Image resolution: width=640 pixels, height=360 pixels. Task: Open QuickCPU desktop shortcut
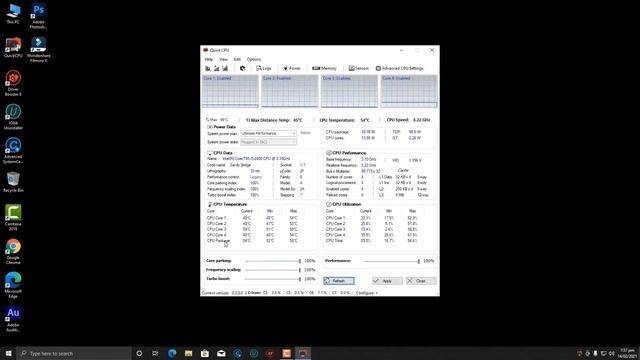click(x=13, y=47)
